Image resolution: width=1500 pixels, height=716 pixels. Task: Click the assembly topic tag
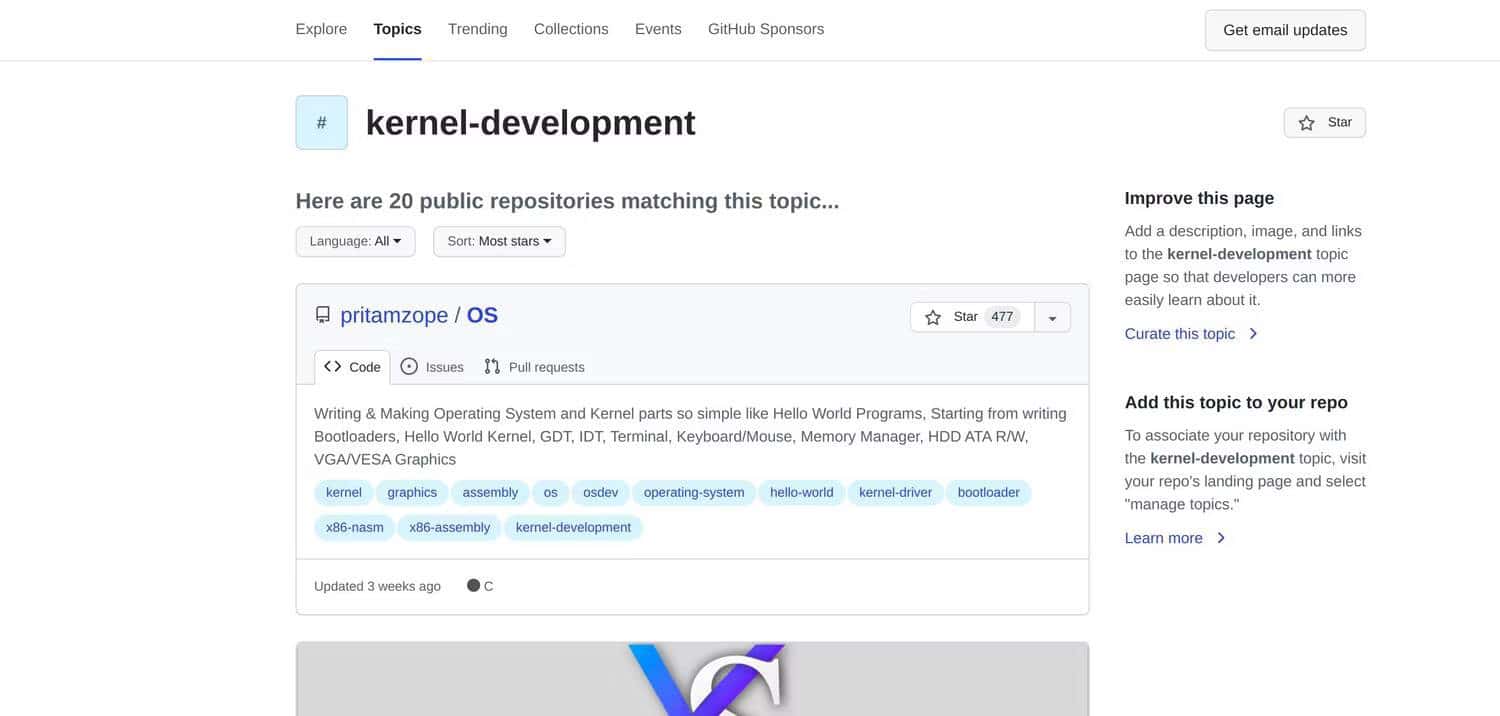(490, 492)
